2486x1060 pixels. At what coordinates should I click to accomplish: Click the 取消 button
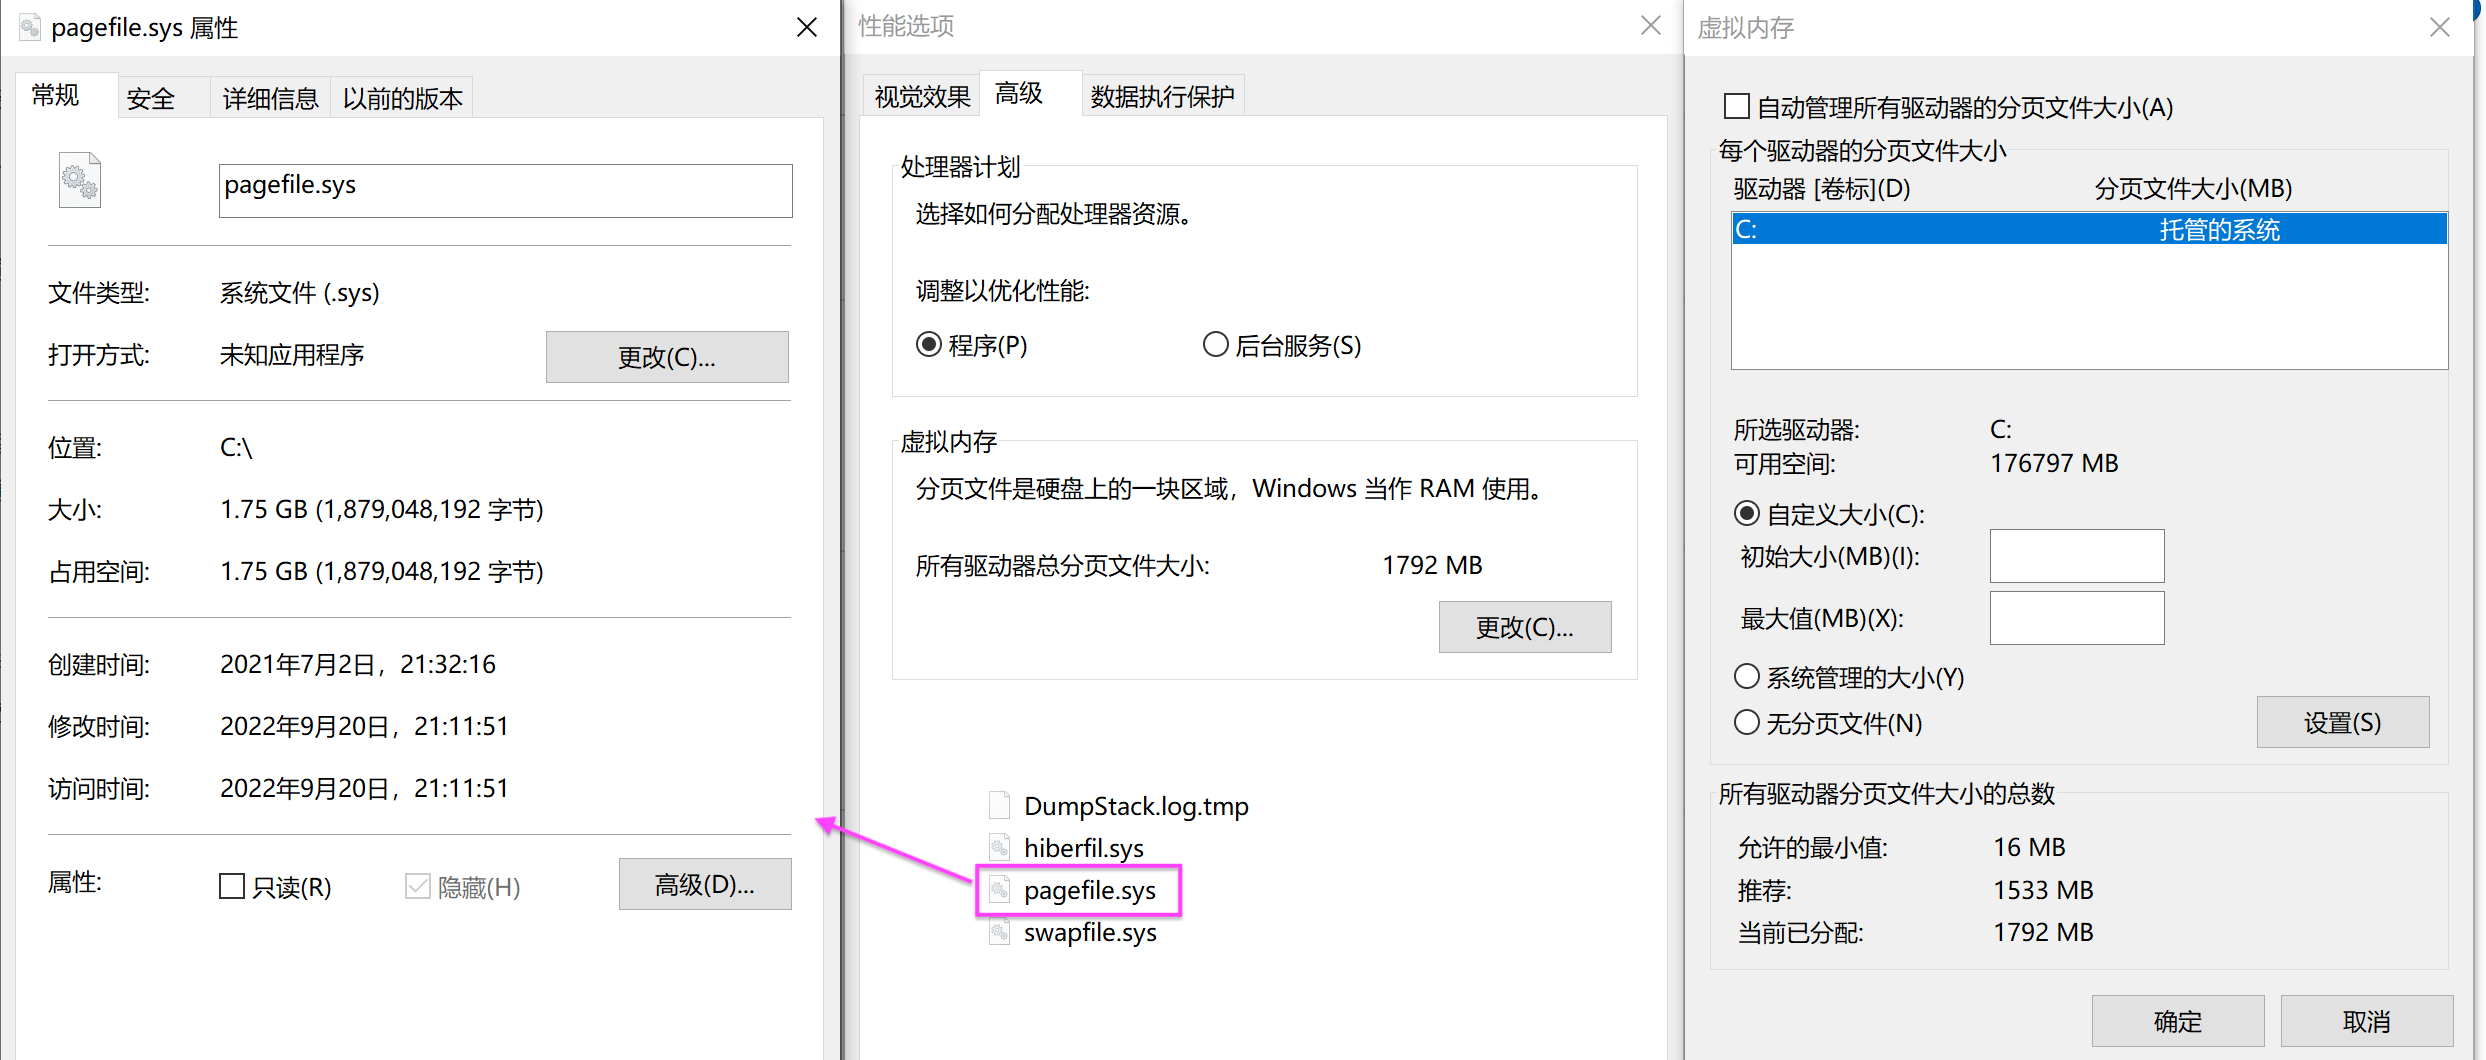[2367, 1021]
